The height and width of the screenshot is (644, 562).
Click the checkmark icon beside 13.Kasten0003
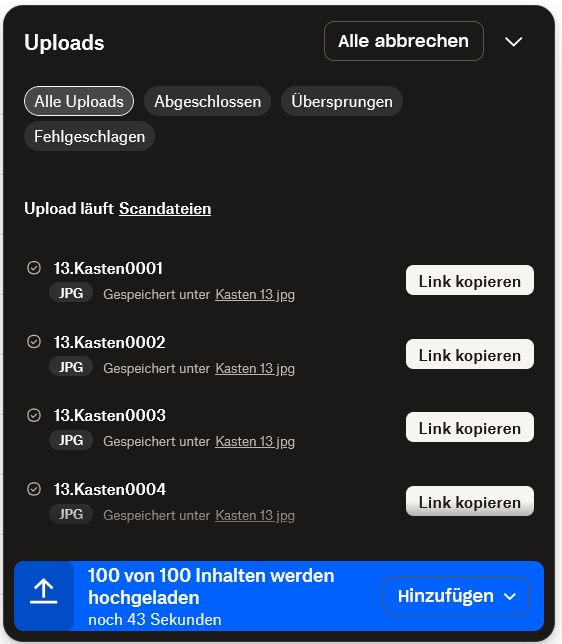(34, 415)
